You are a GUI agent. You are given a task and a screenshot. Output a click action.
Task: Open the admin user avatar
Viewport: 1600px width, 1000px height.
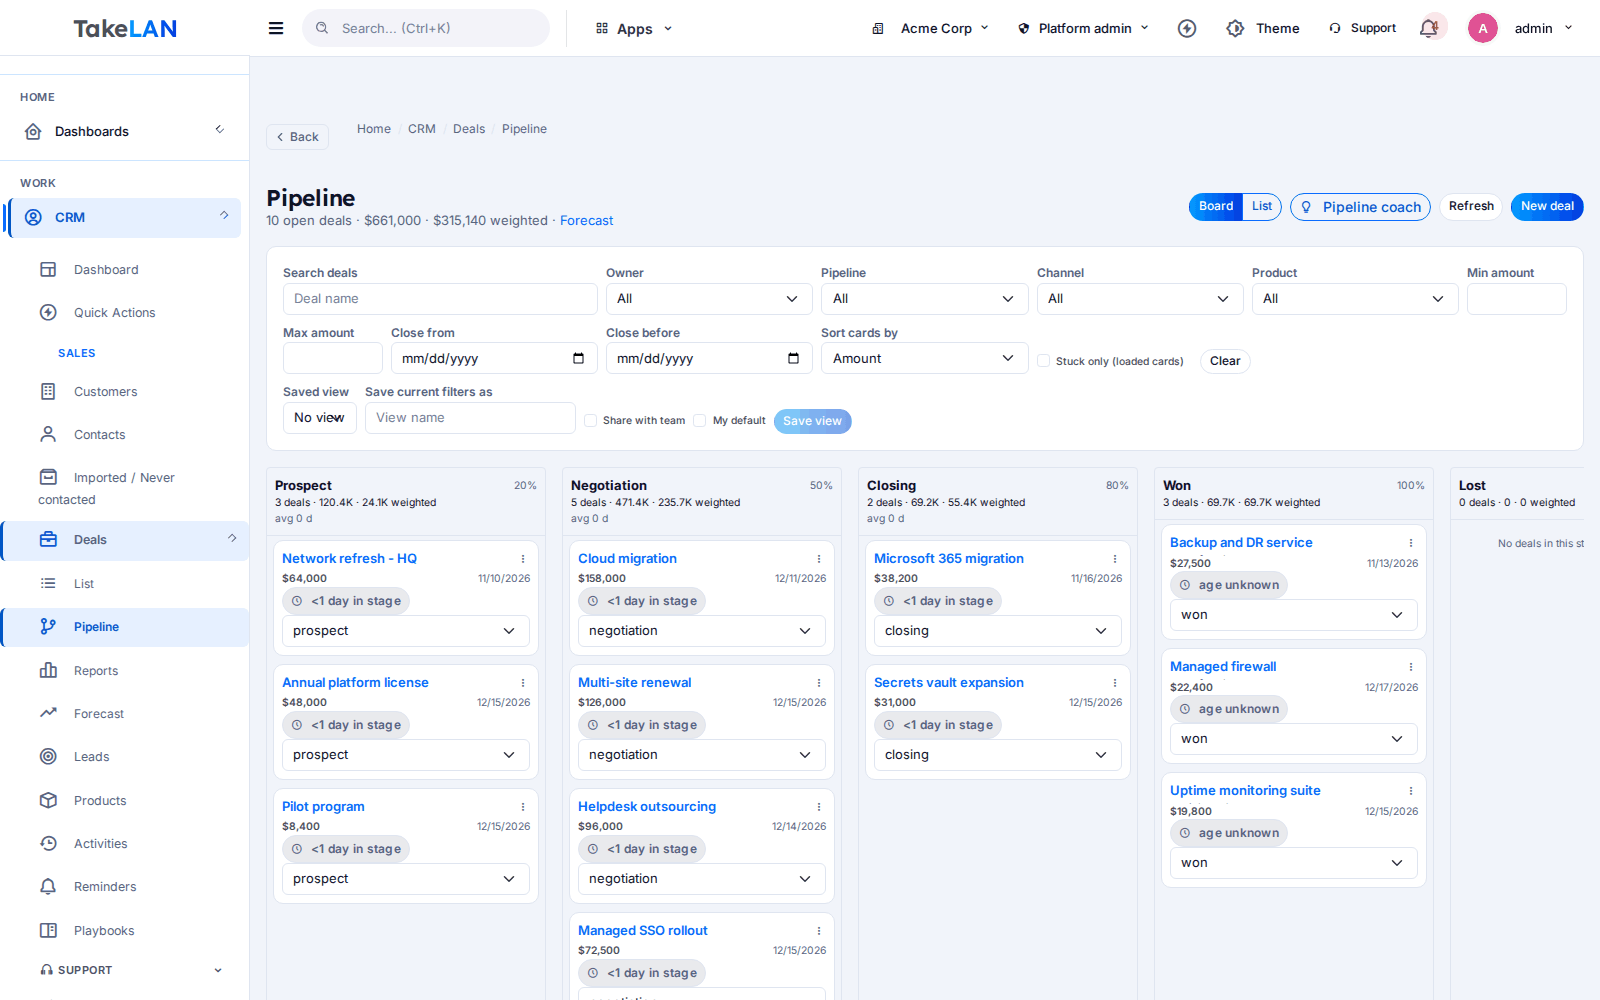click(x=1482, y=28)
